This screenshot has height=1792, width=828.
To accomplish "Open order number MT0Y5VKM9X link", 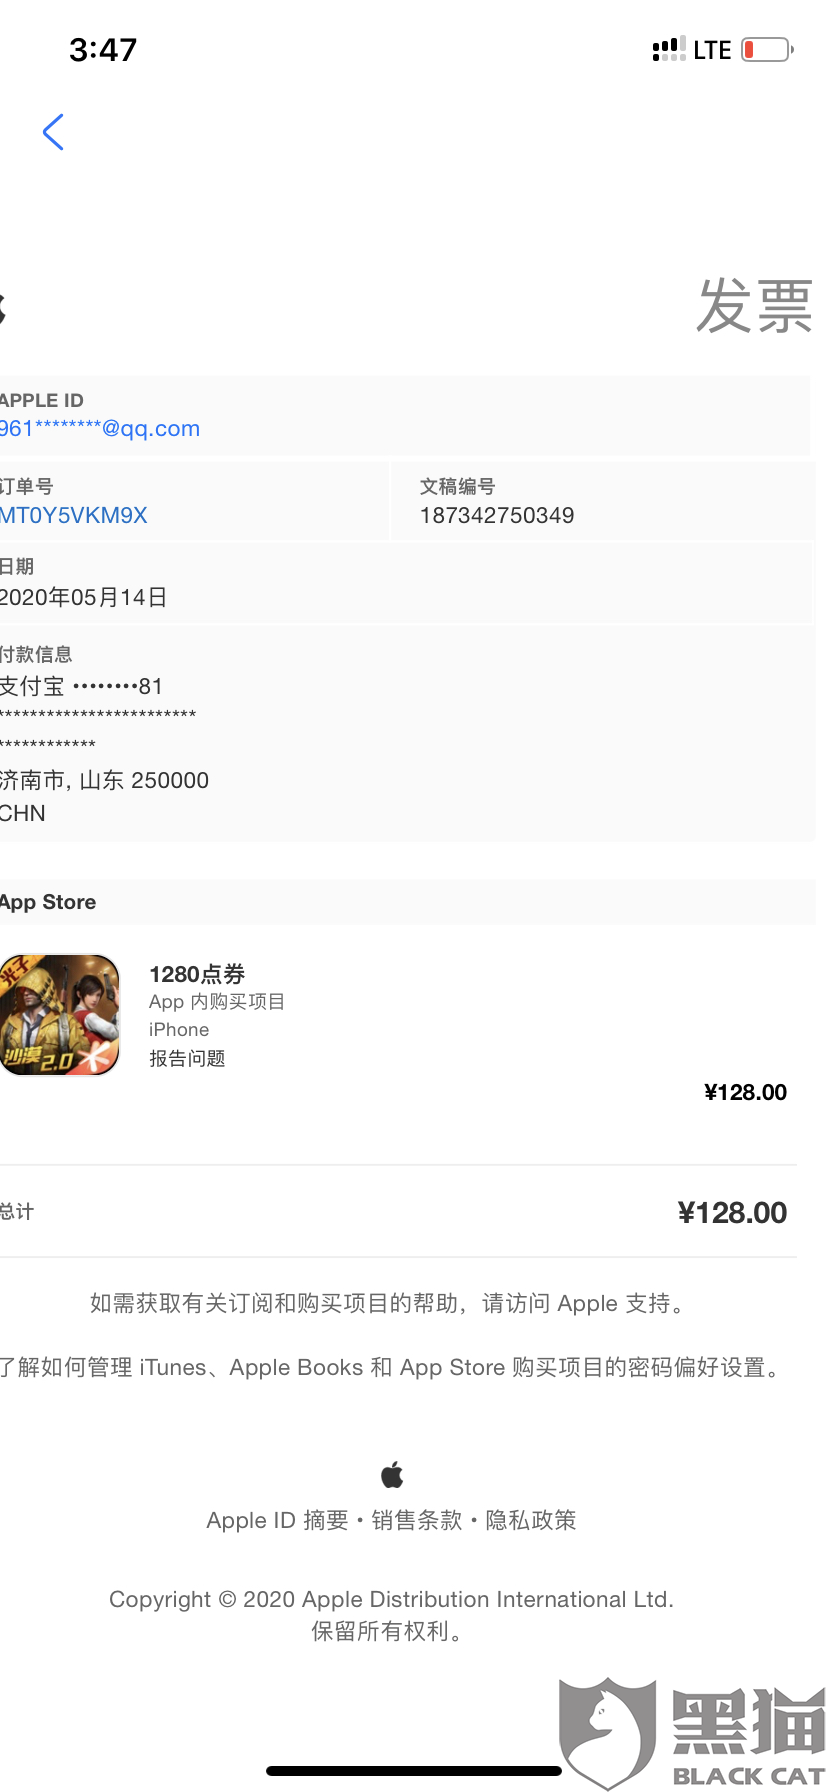I will (74, 516).
